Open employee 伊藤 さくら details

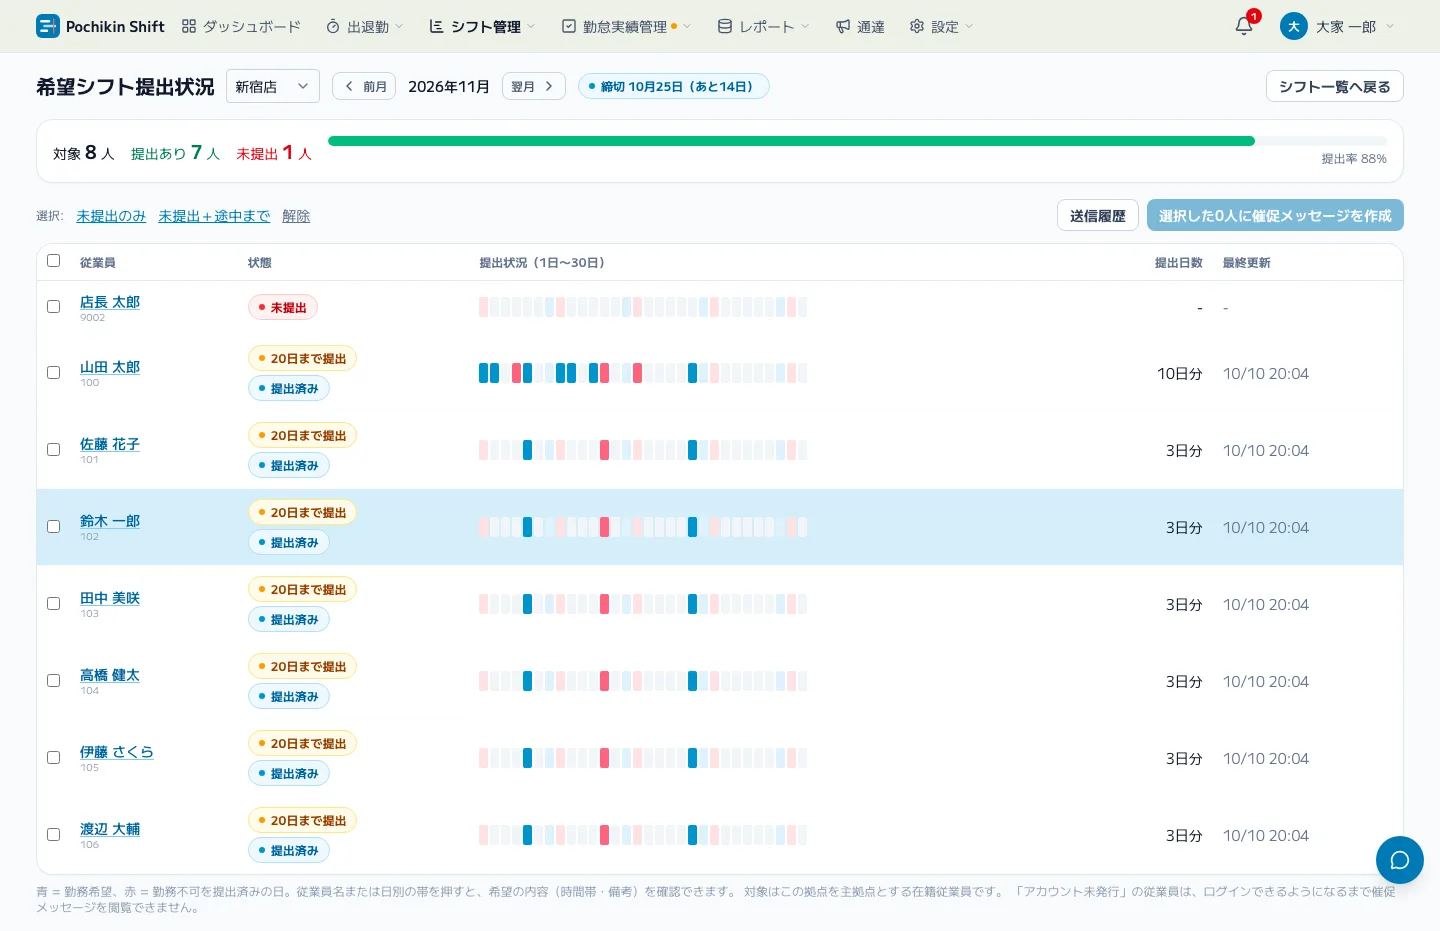click(117, 752)
